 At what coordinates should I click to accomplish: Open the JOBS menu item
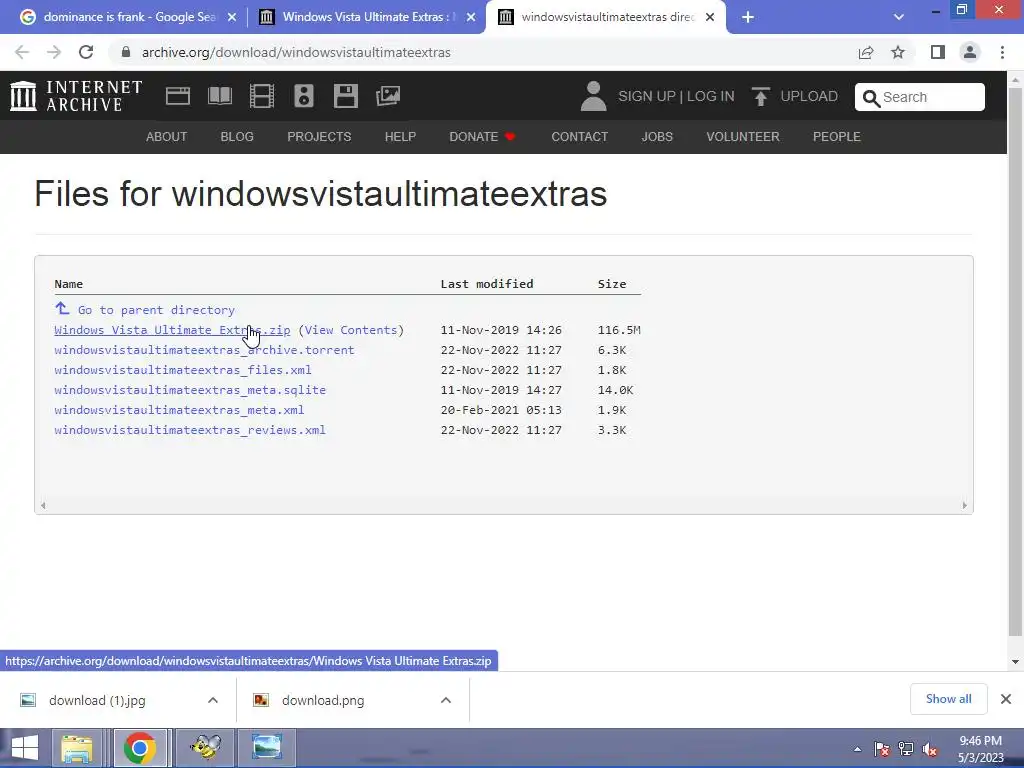click(657, 136)
